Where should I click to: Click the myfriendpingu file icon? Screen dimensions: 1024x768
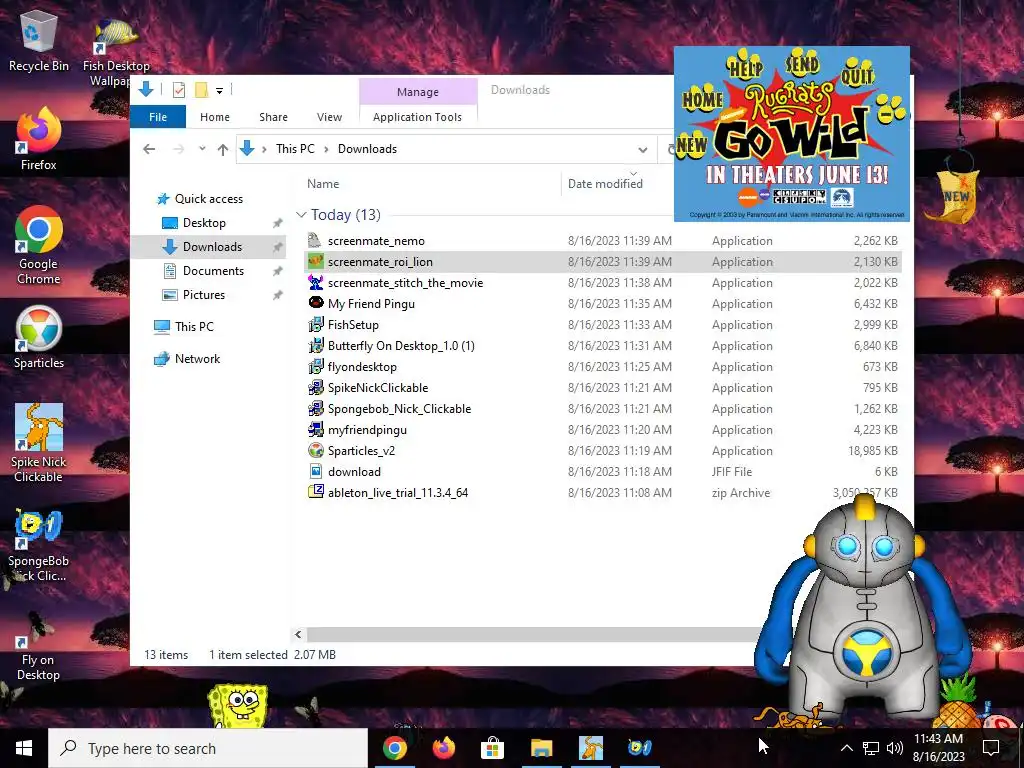pos(315,429)
